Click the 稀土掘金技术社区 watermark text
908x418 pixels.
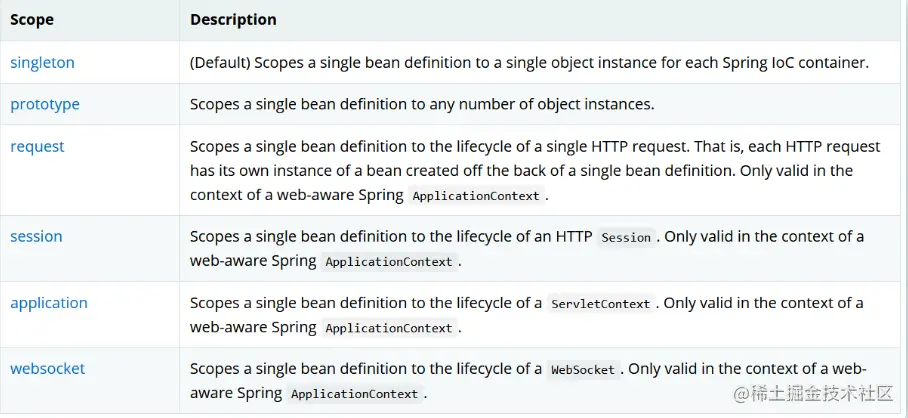824,394
